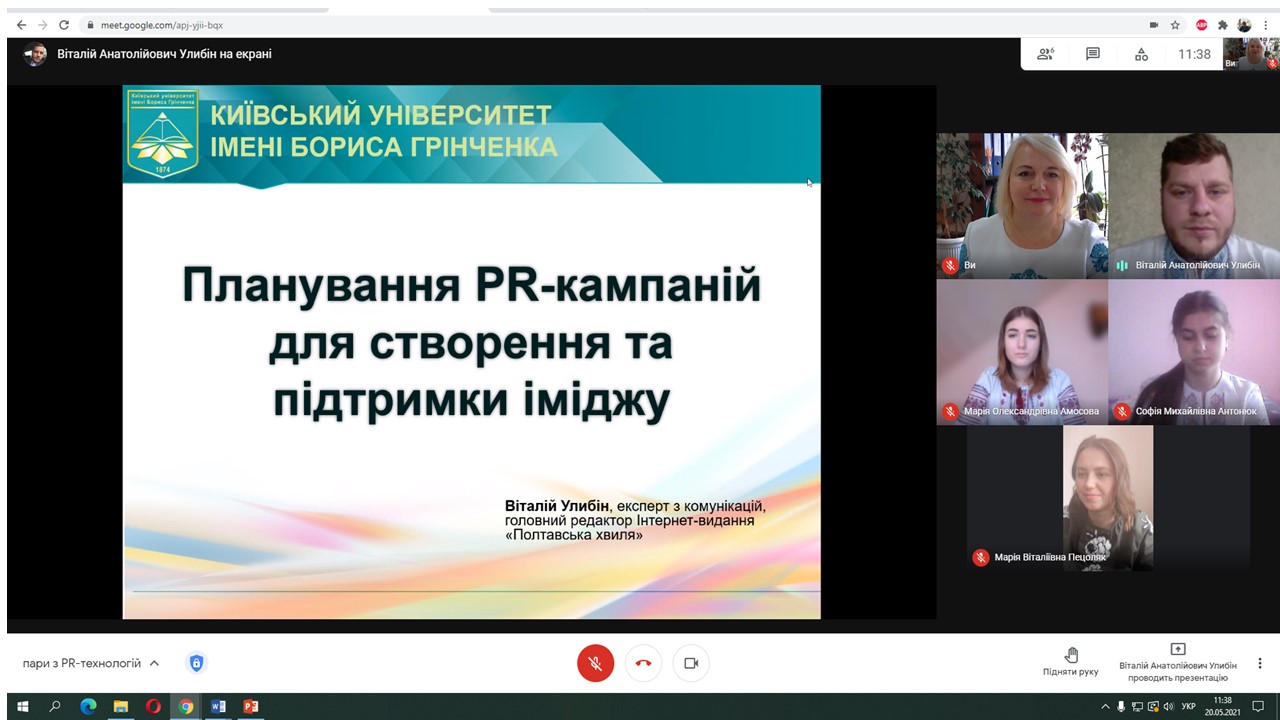
Task: Bookmark this page with the star icon
Action: click(x=1176, y=25)
